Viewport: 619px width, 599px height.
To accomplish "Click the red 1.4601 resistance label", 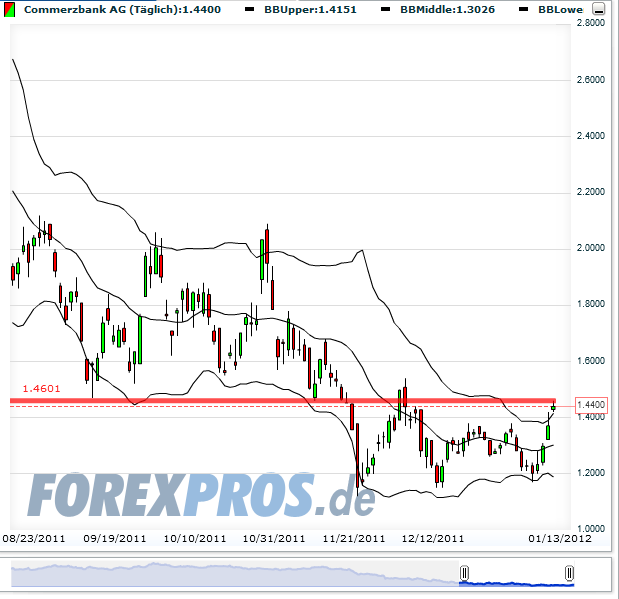I will tap(41, 389).
